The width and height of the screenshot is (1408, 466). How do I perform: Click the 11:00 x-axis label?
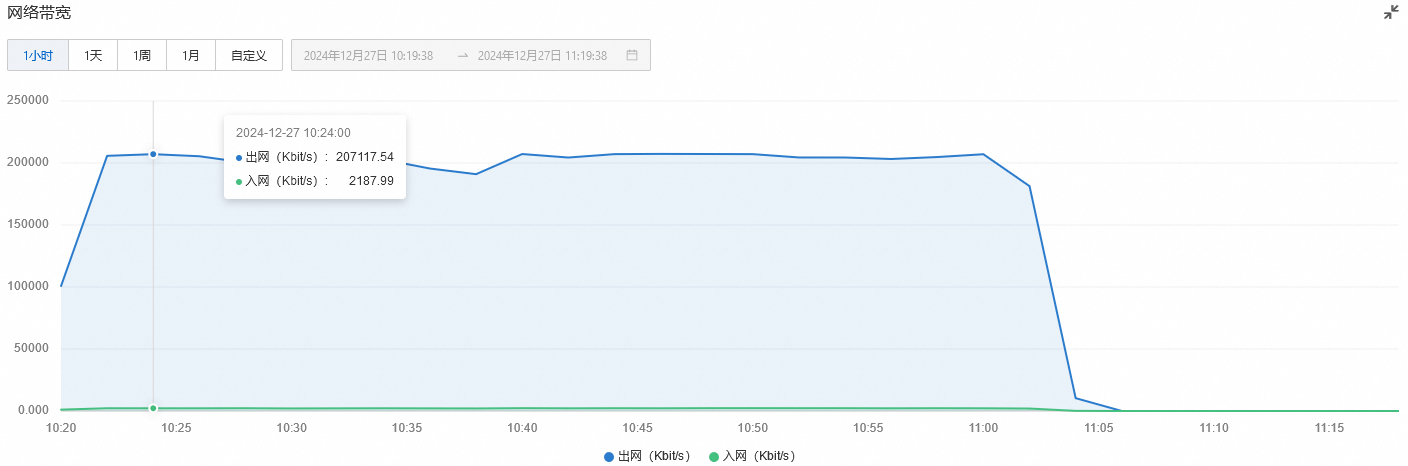tap(983, 428)
